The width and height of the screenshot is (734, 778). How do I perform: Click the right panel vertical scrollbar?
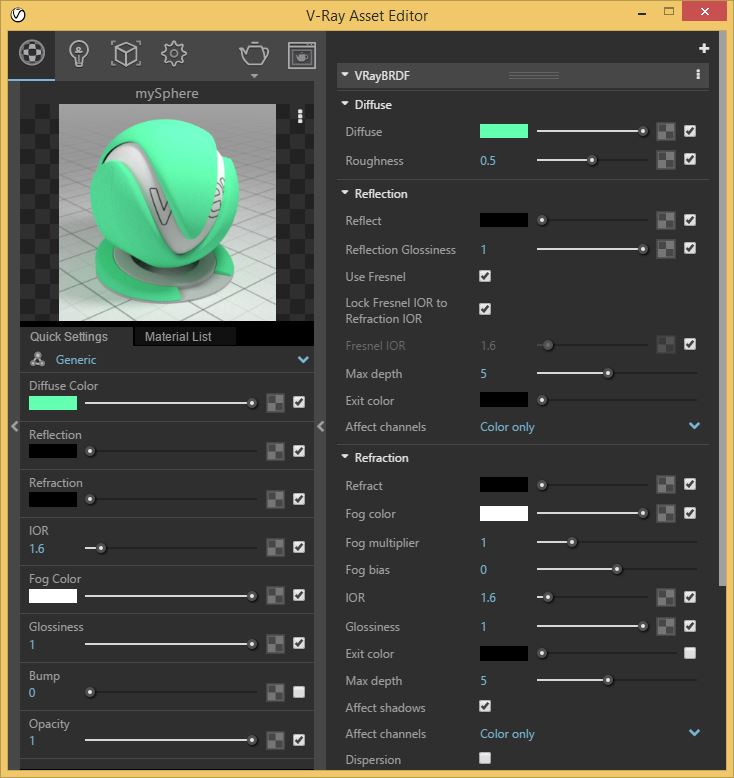point(722,310)
